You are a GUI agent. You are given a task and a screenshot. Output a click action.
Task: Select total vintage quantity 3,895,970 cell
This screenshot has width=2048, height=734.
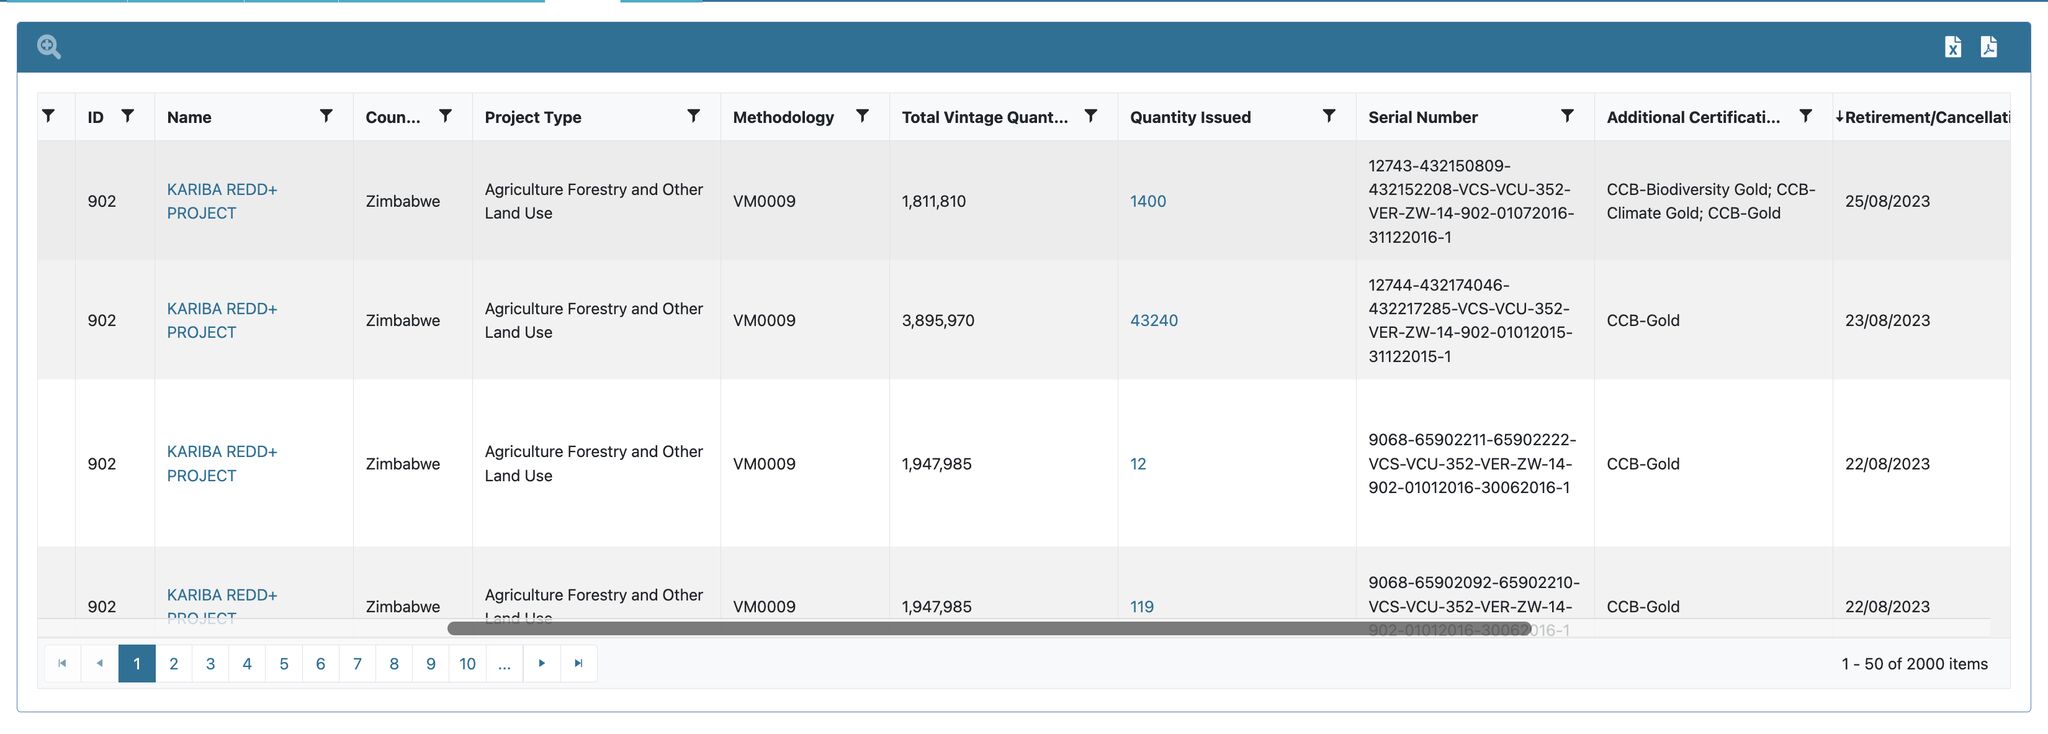point(1003,320)
